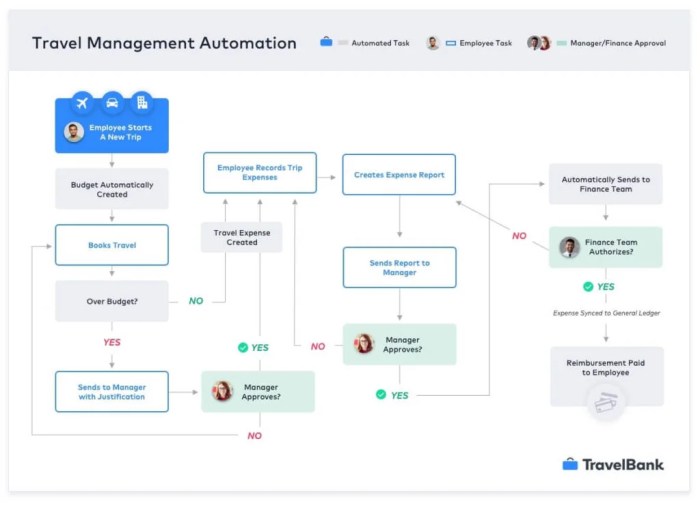Viewport: 700px width, 510px height.
Task: Click the manager avatar below Sends Report to Manager
Action: 364,344
